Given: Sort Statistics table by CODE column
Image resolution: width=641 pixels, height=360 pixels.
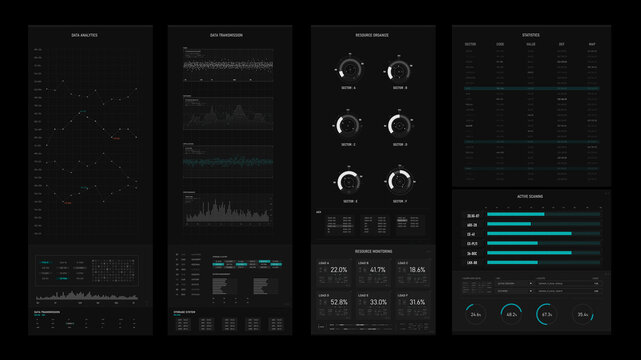Looking at the screenshot, I should coord(500,44).
